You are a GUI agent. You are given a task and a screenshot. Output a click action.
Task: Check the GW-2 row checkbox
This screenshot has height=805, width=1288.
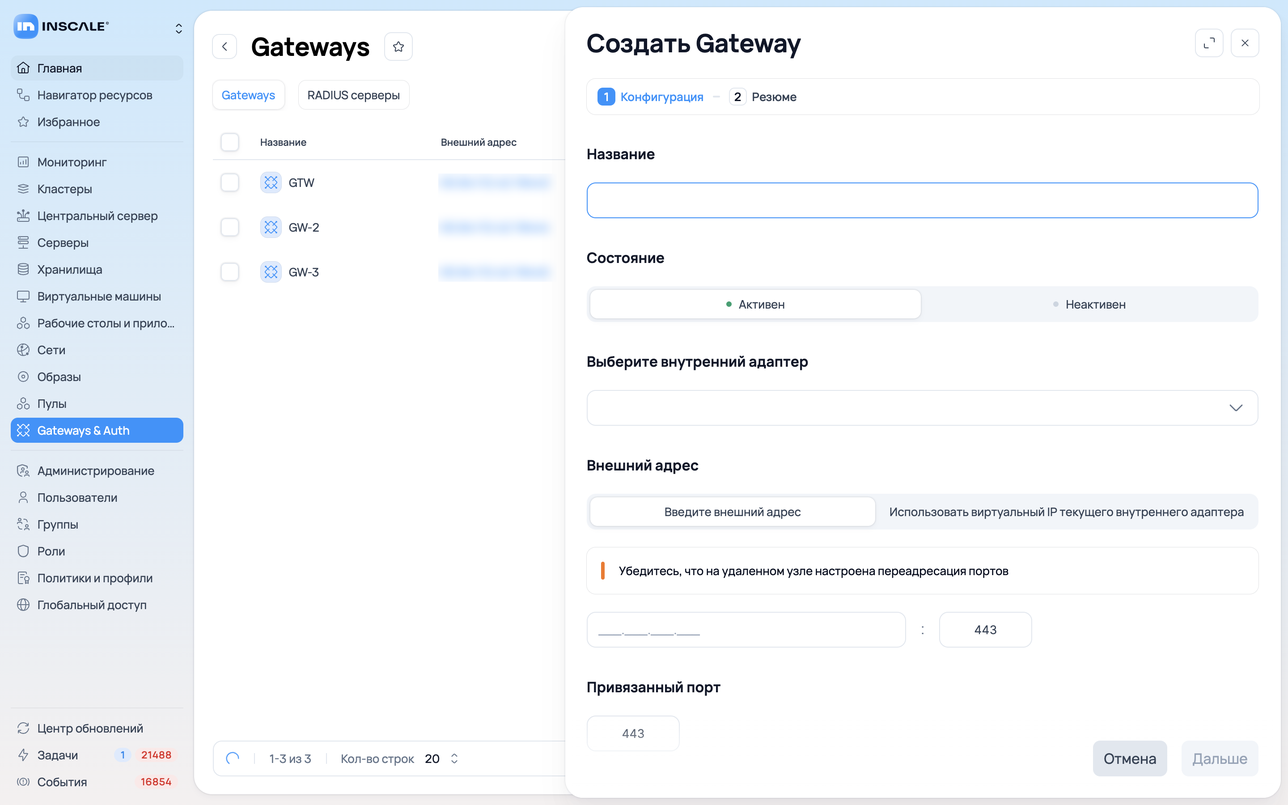230,227
